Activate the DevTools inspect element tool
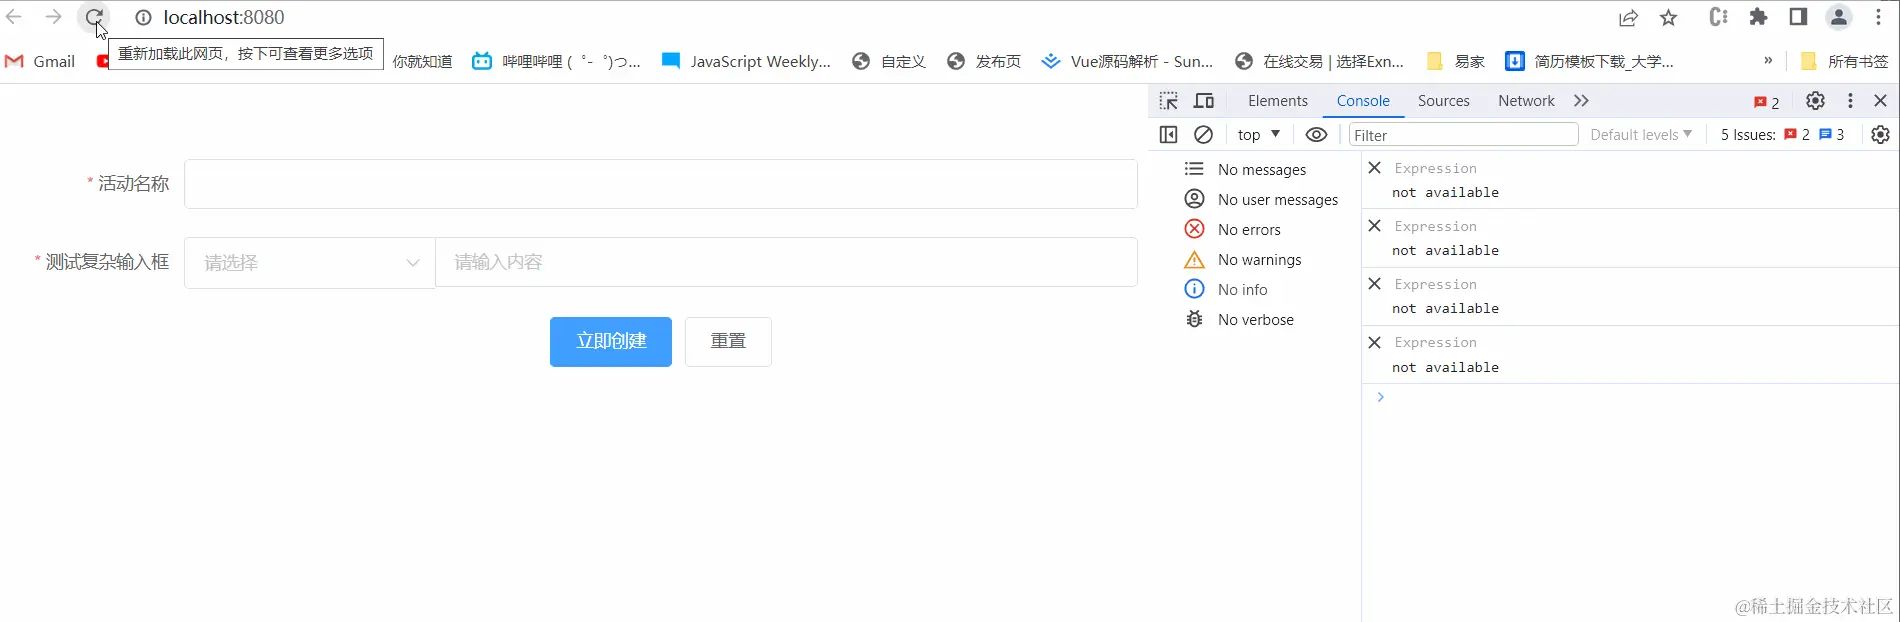The width and height of the screenshot is (1900, 622). [x=1168, y=101]
